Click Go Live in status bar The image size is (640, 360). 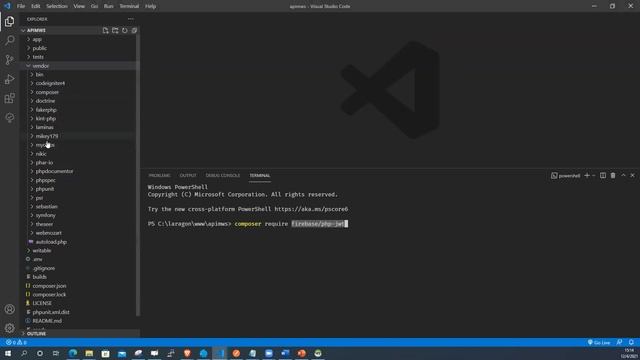pos(599,342)
